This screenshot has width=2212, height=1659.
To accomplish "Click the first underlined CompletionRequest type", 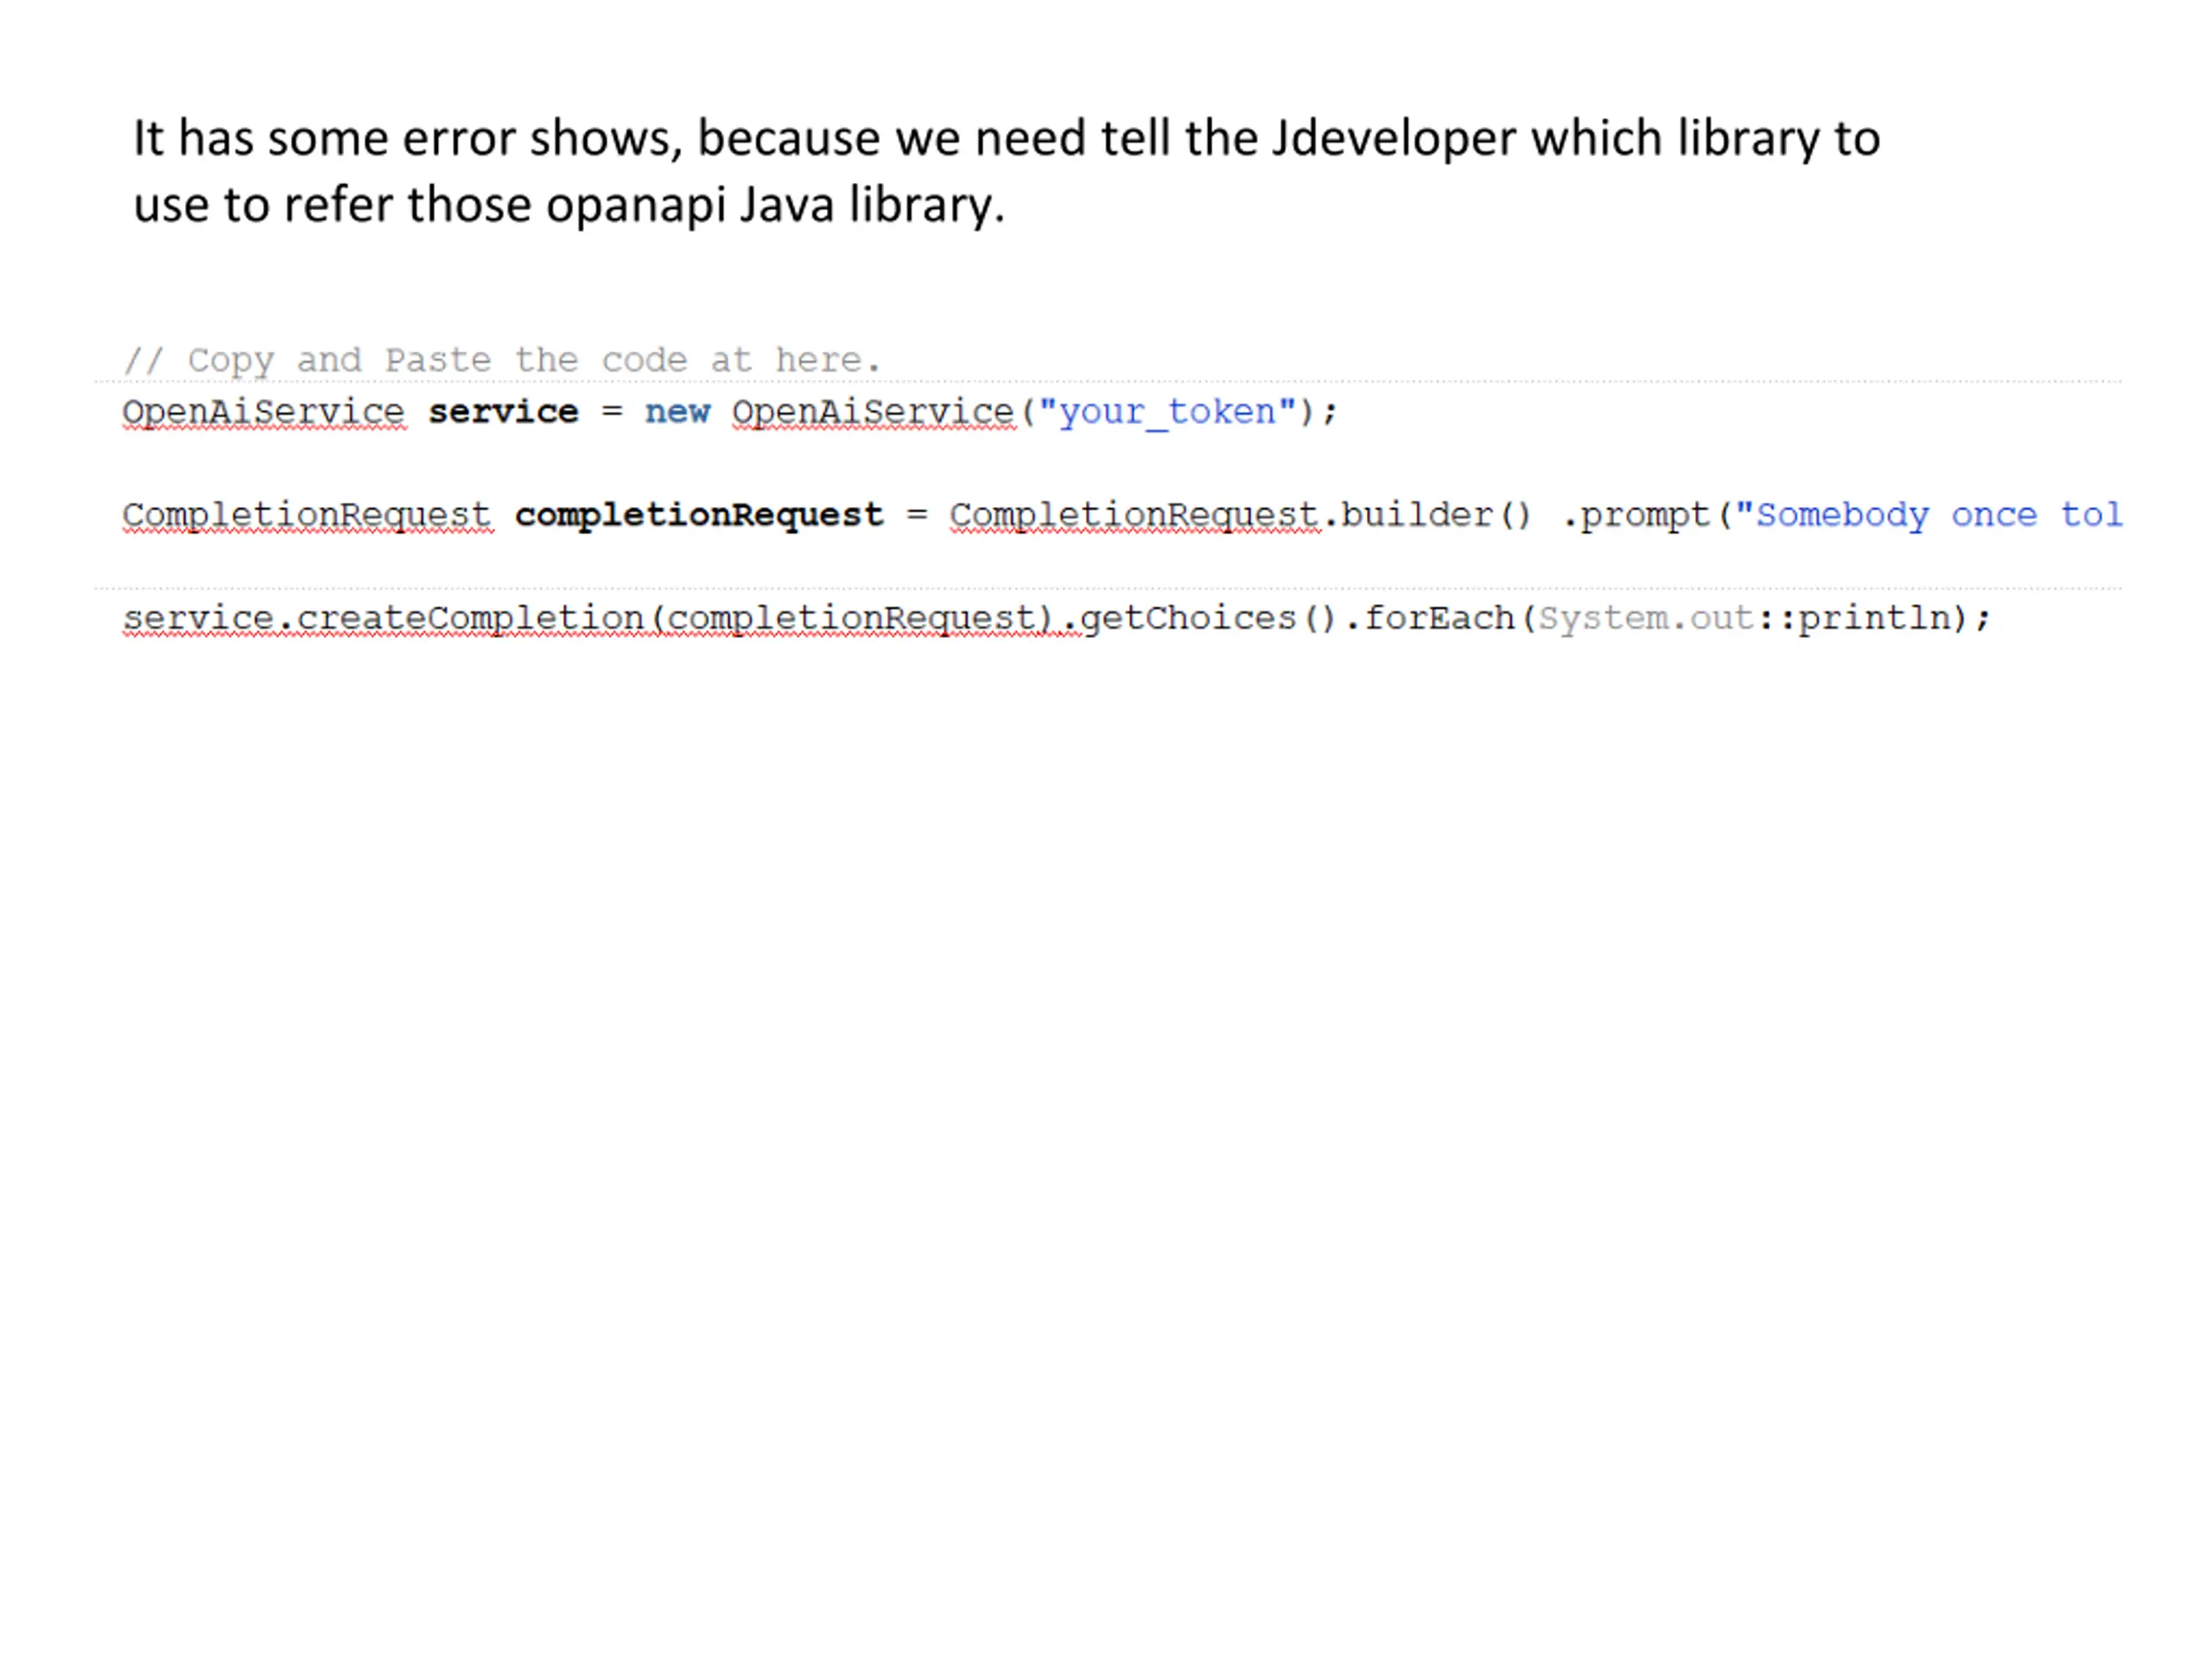I will click(307, 515).
